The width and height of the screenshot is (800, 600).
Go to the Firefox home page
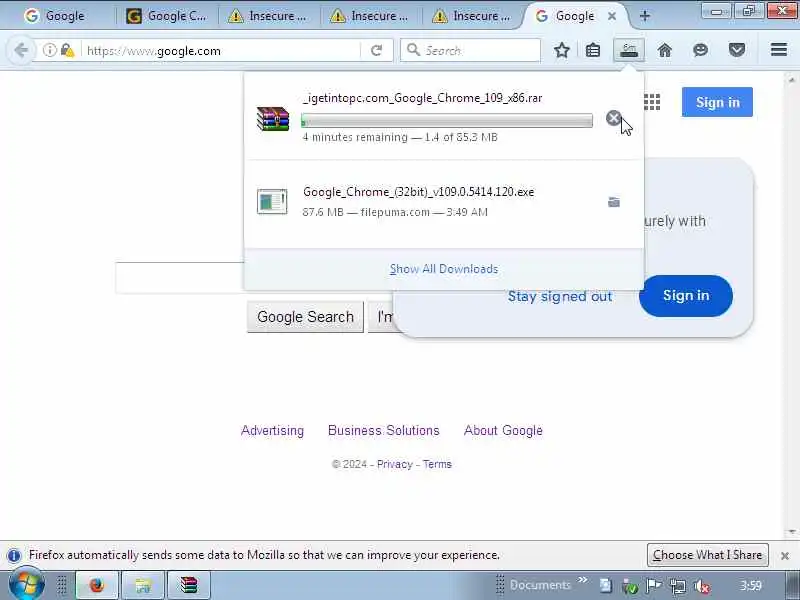coord(664,50)
